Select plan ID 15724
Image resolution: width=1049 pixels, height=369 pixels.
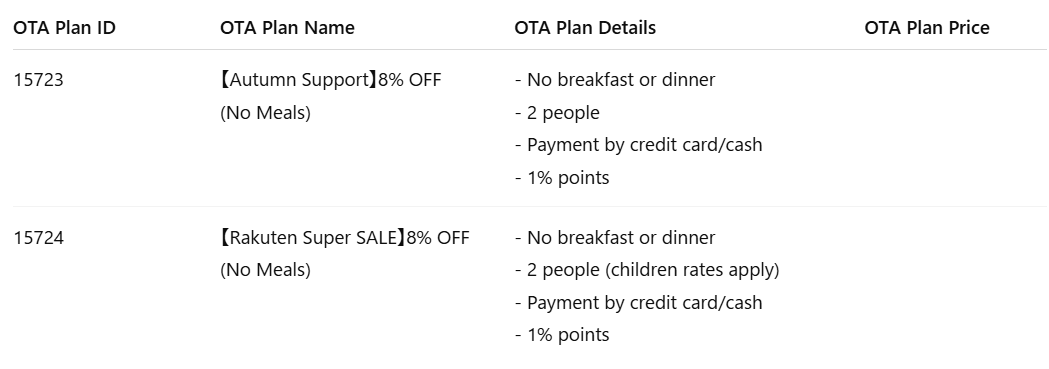click(39, 238)
